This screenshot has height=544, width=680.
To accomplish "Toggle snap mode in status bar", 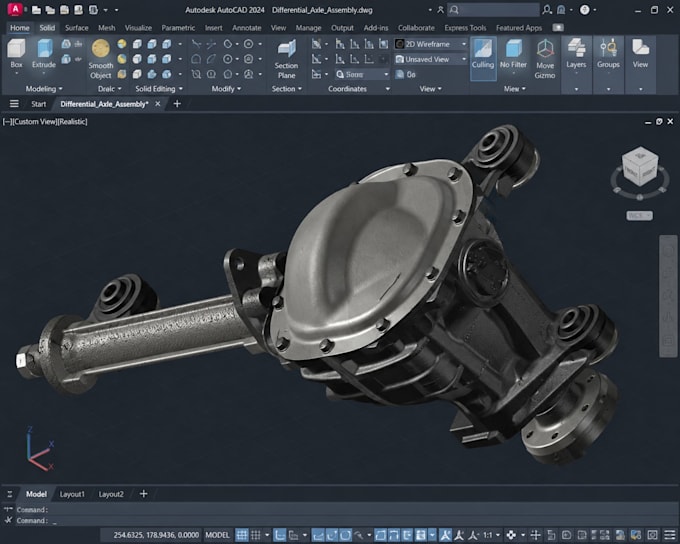I will tap(256, 535).
